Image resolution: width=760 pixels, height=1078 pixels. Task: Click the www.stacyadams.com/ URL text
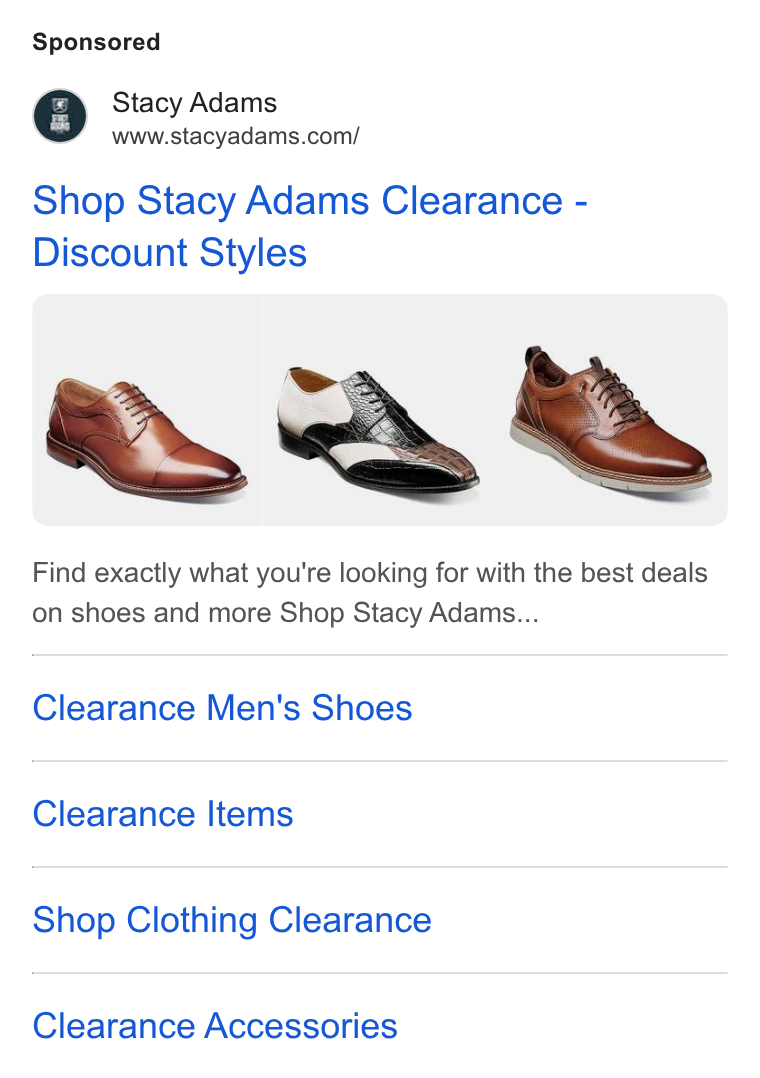click(x=236, y=136)
